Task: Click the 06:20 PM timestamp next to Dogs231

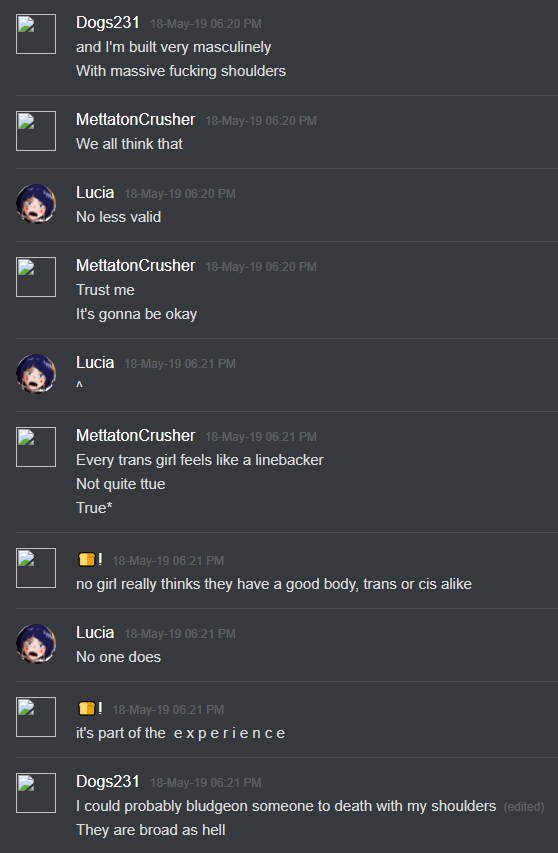Action: coord(206,24)
